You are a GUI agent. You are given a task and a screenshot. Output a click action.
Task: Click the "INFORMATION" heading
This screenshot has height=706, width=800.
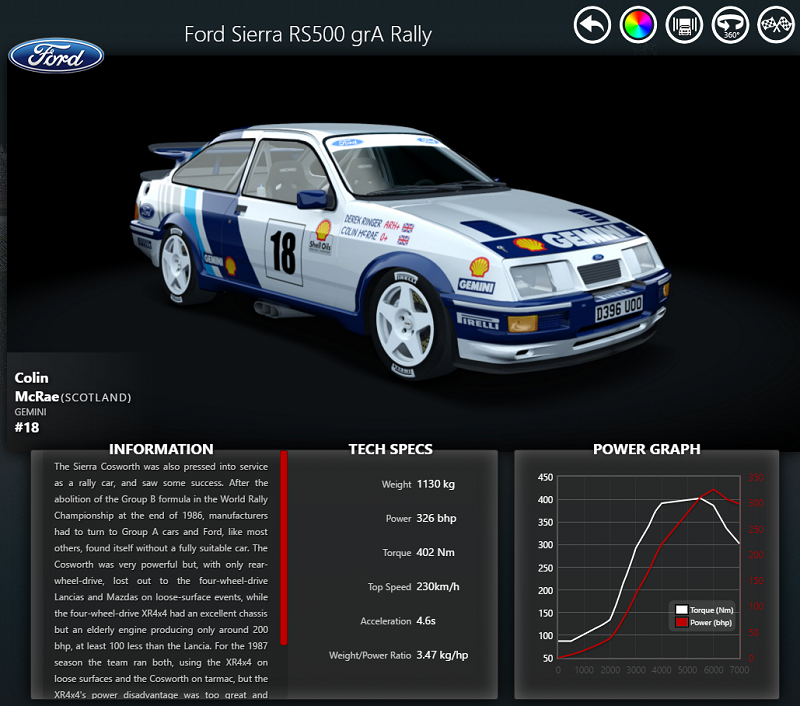[x=161, y=449]
